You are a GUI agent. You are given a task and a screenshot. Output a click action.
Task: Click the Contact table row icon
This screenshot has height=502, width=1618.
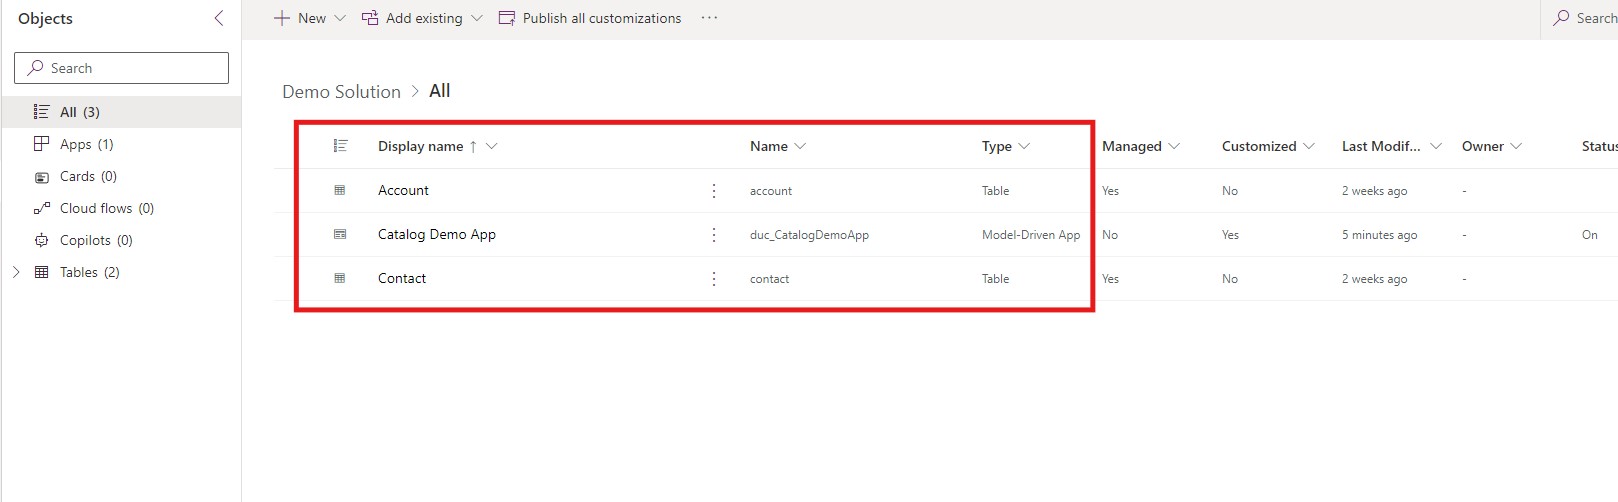coord(340,278)
